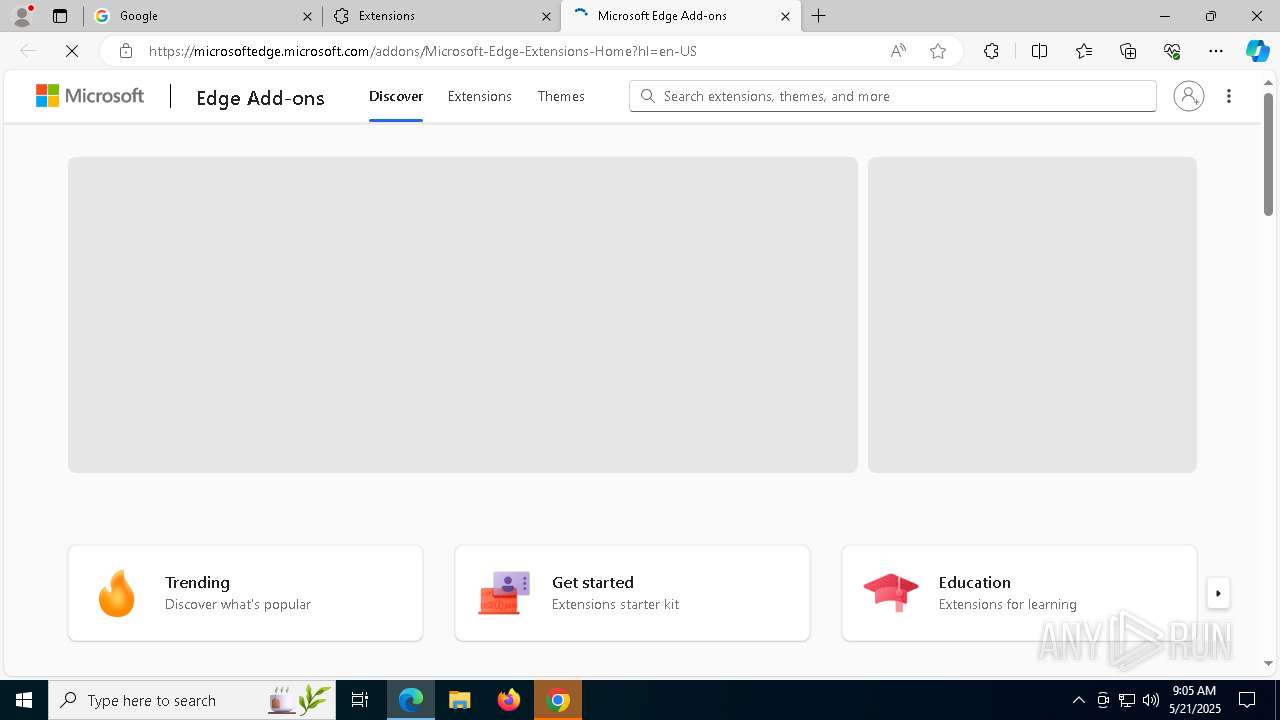
Task: Open the Add-ons more options menu
Action: (1229, 96)
